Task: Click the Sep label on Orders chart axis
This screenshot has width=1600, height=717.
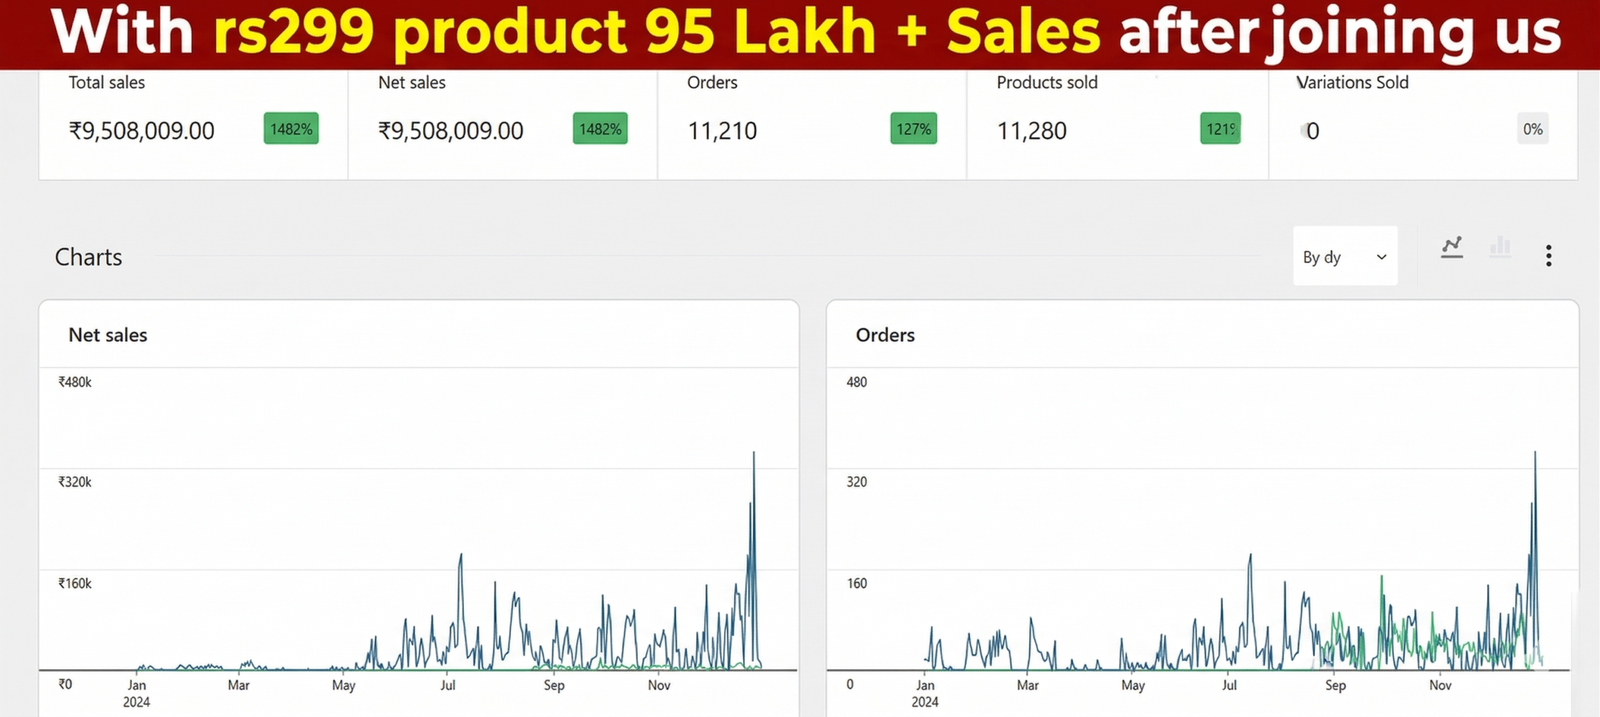Action: [x=1335, y=685]
